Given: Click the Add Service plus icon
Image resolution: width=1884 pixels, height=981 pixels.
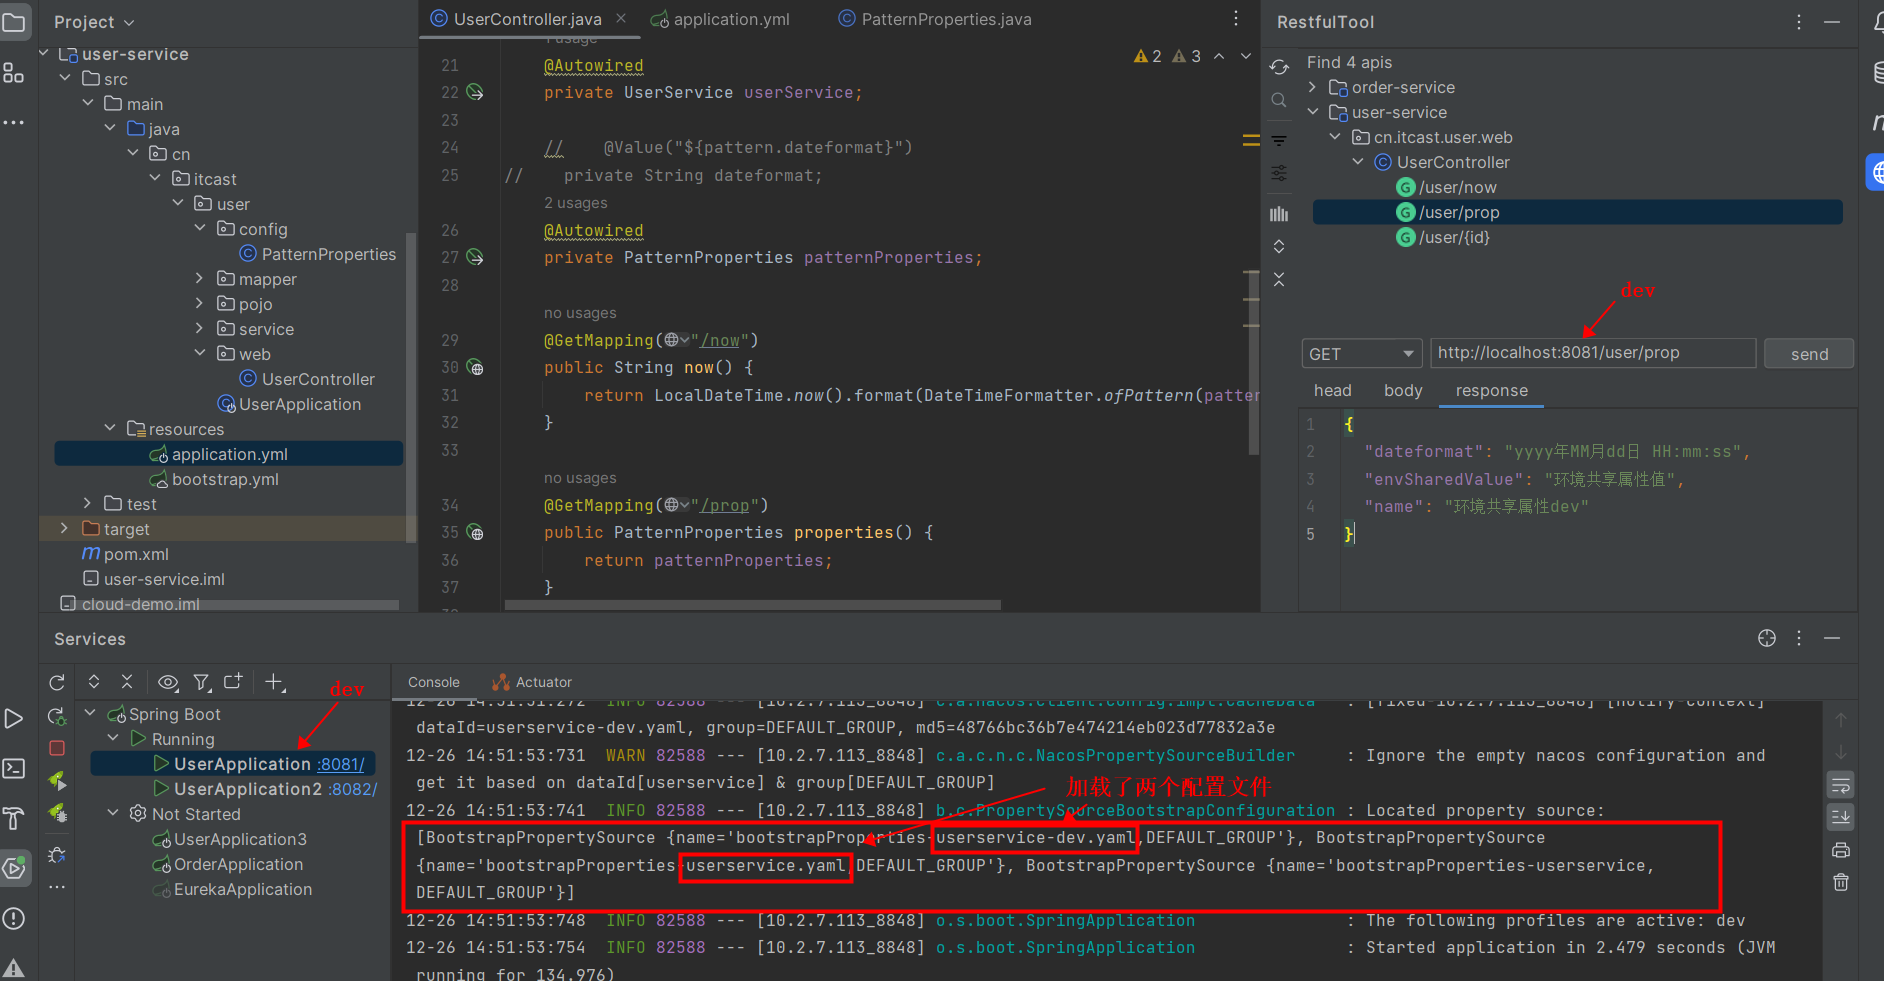Looking at the screenshot, I should [x=273, y=682].
